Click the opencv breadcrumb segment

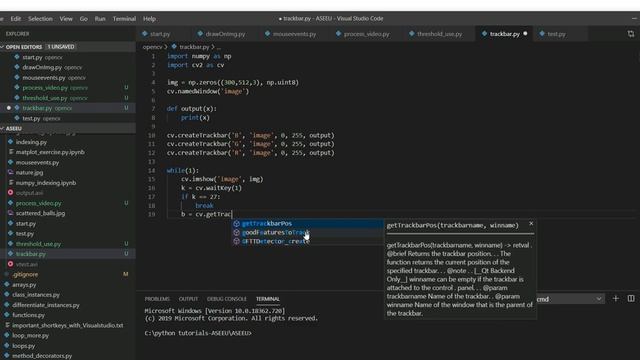(152, 47)
